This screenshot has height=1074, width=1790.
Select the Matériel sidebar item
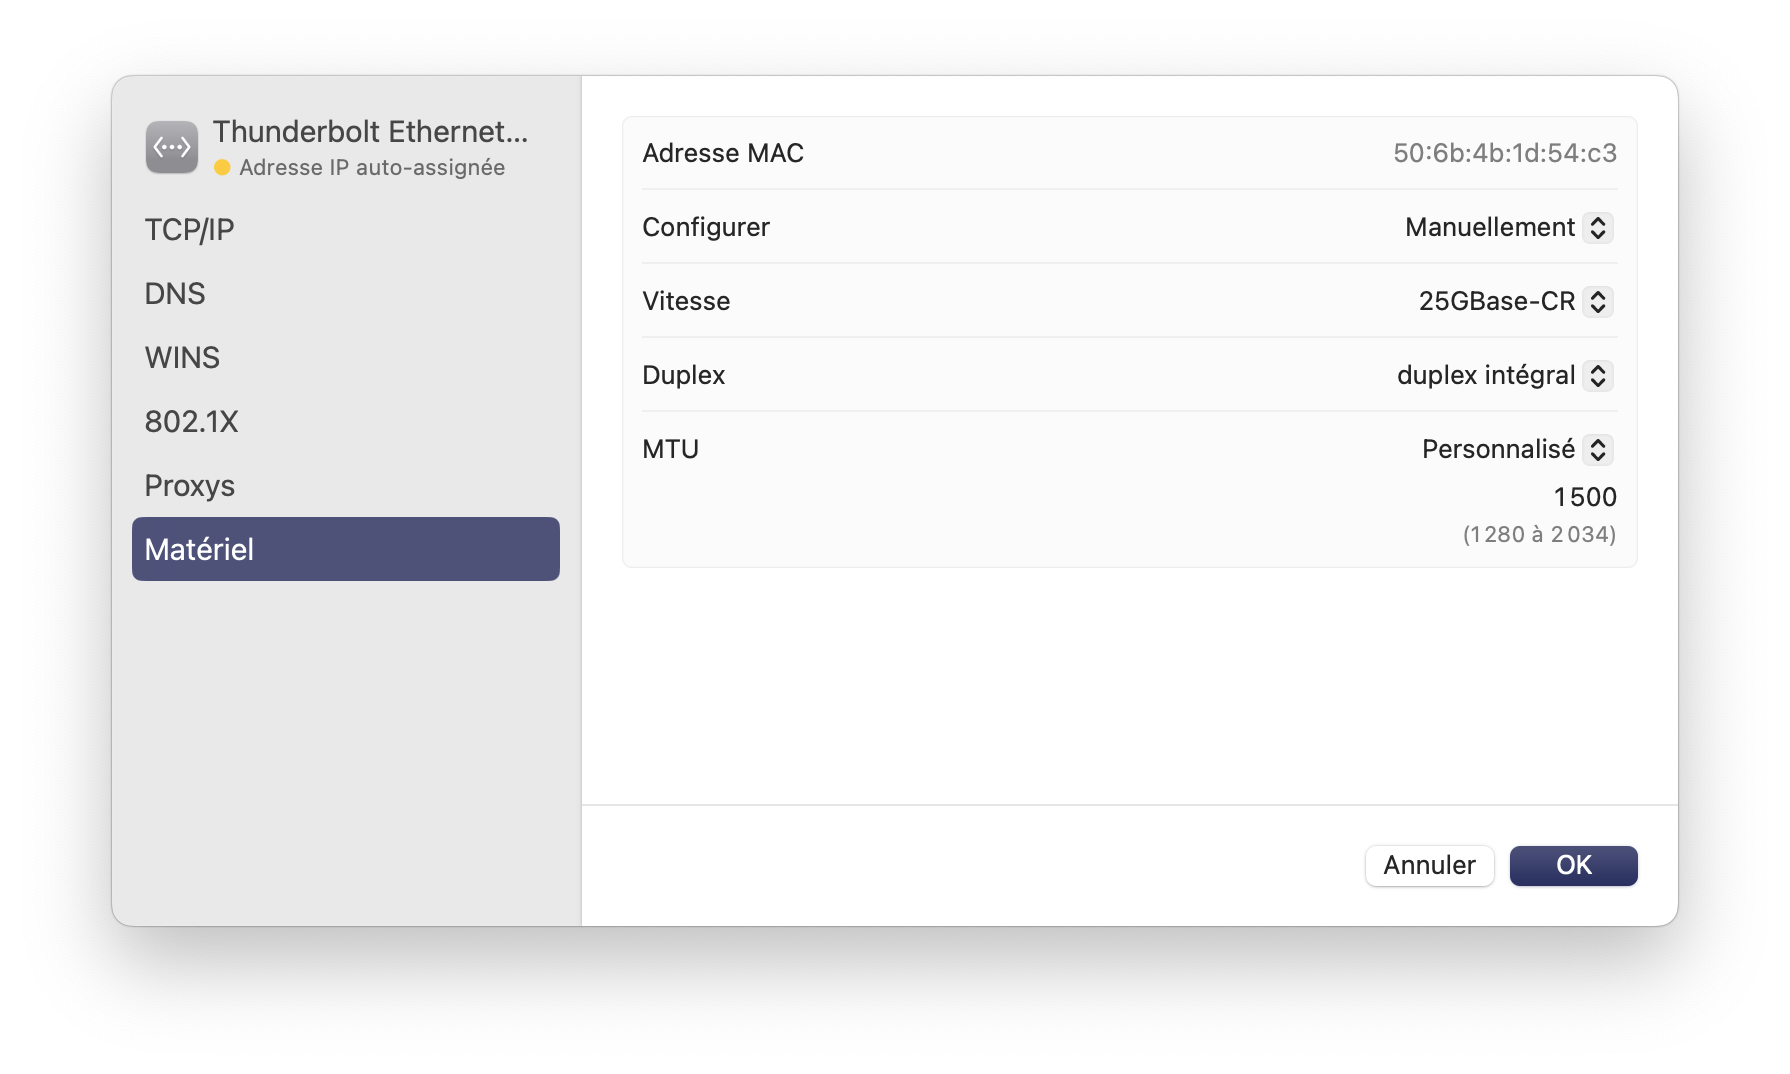coord(346,549)
